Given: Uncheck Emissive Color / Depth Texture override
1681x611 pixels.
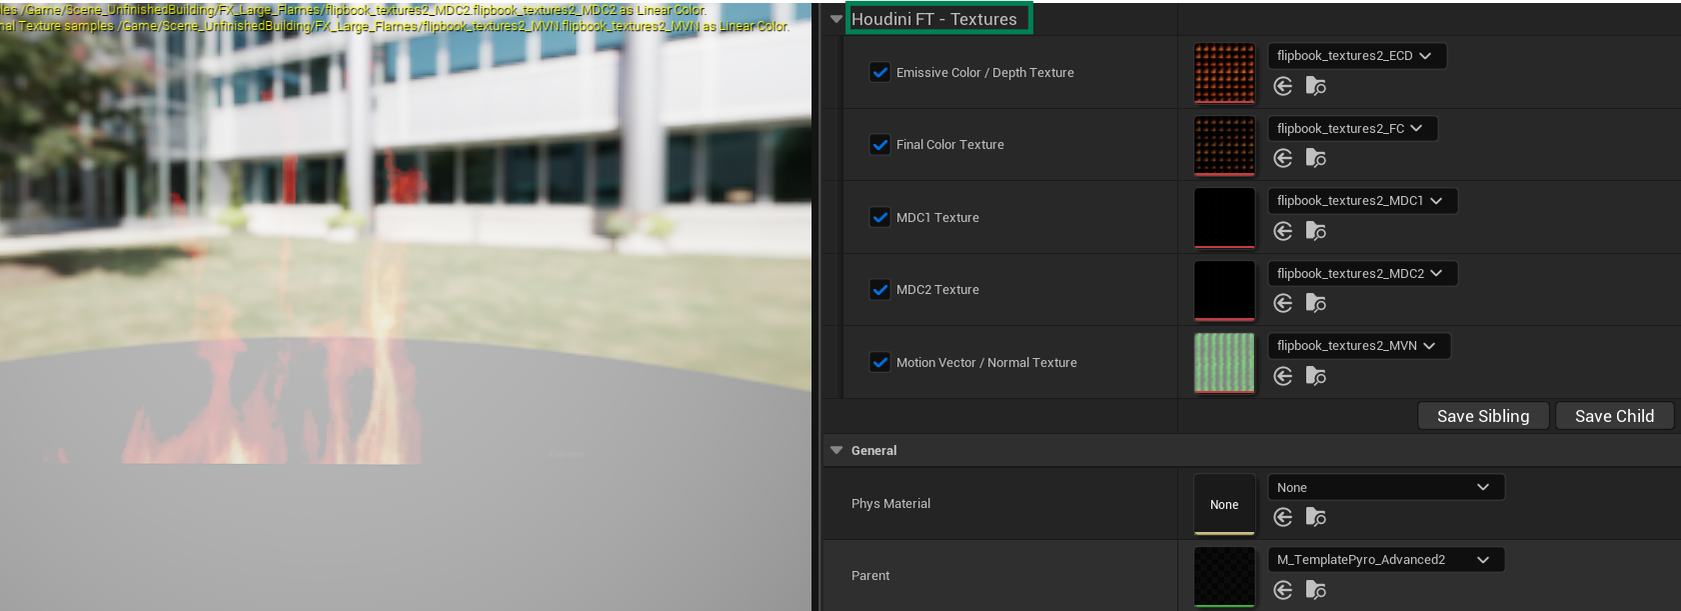Looking at the screenshot, I should pos(880,72).
